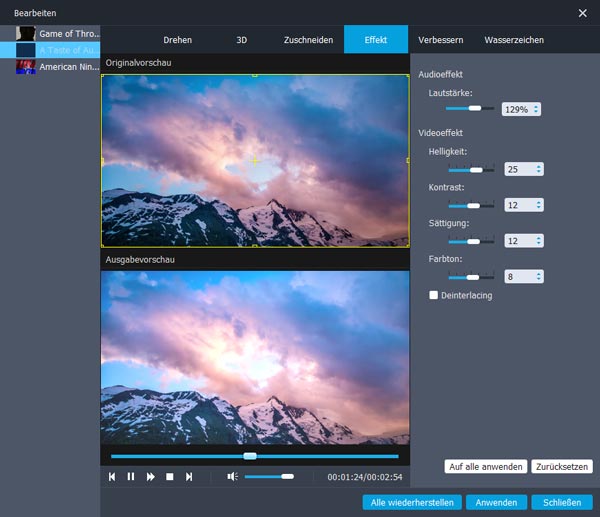Select Game of Thrones video thumbnail

(26, 33)
